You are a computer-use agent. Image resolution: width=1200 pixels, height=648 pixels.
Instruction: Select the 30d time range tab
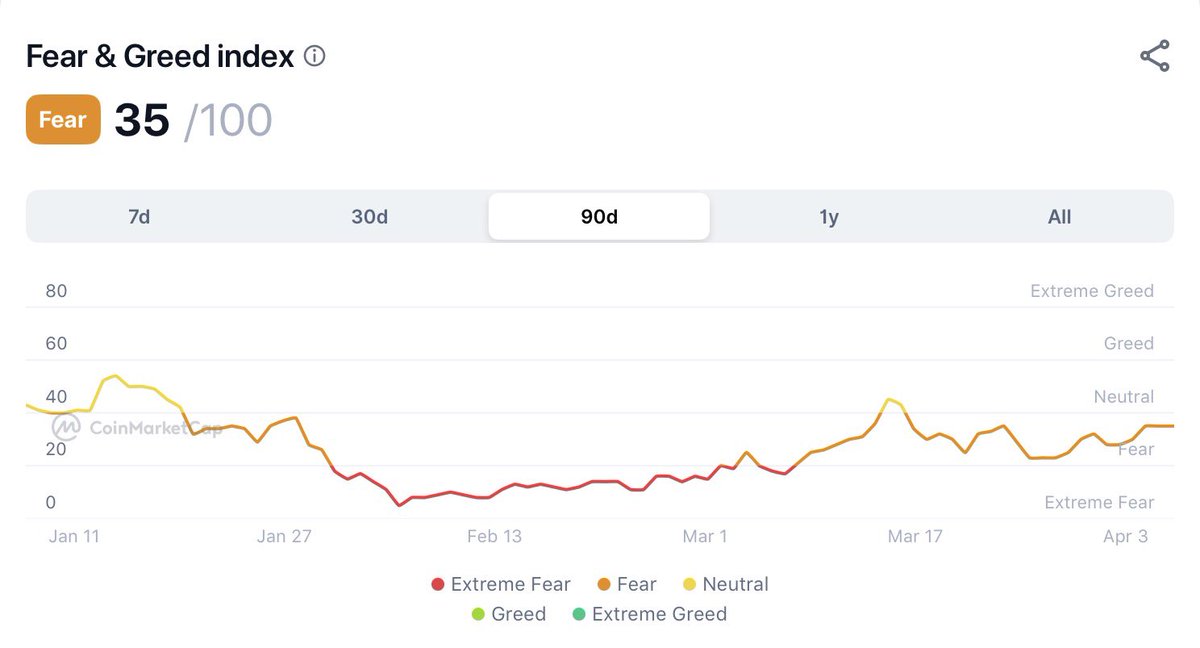click(x=369, y=217)
